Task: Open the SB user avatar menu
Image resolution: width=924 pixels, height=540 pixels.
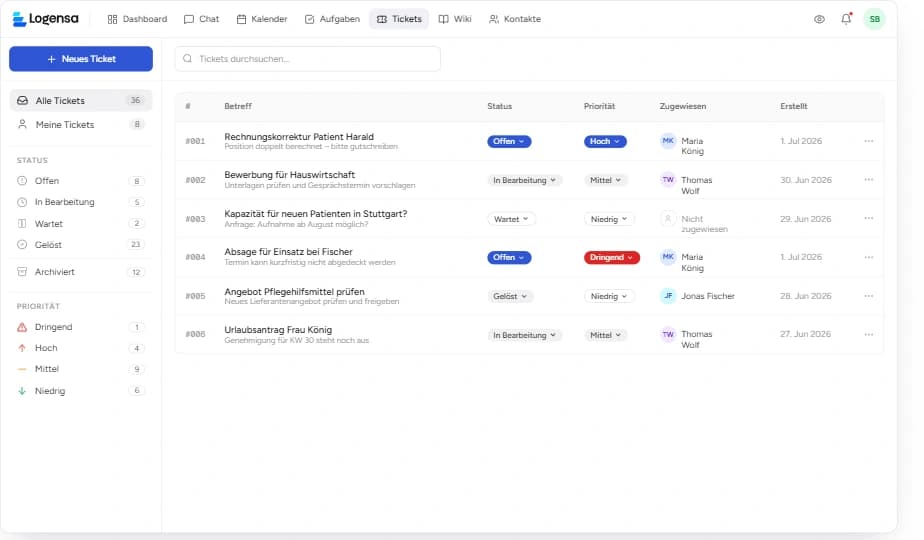Action: point(874,19)
